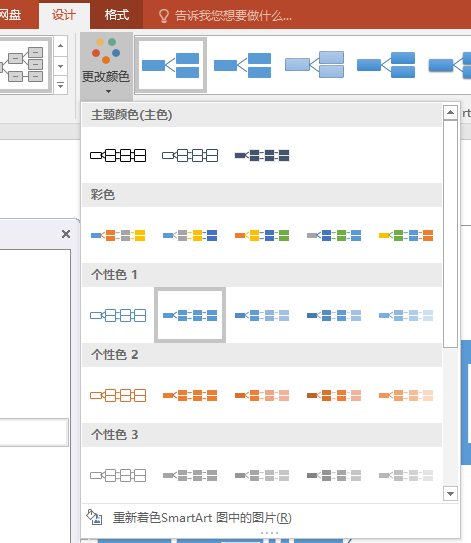Image resolution: width=471 pixels, height=543 pixels.
Task: Click the gallery resize grip dots
Action: 270,533
